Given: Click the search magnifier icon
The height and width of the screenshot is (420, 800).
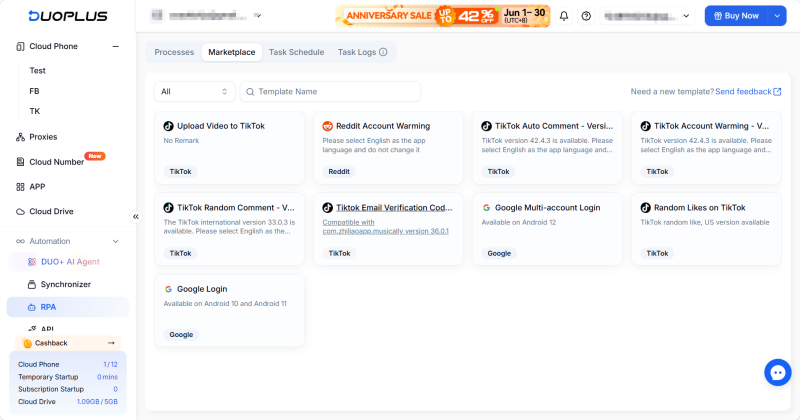Looking at the screenshot, I should (x=250, y=92).
